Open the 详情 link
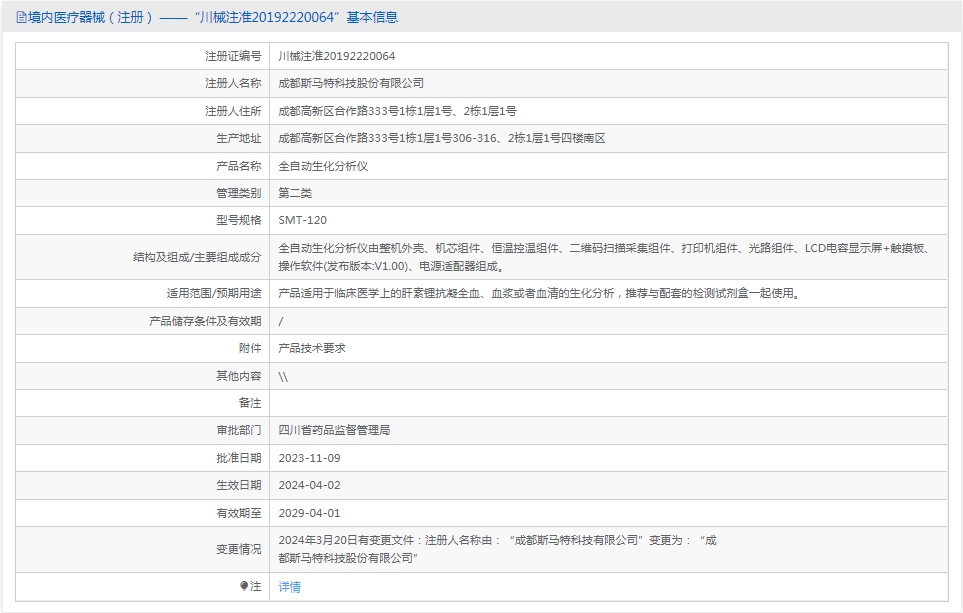The image size is (963, 613). (x=289, y=587)
